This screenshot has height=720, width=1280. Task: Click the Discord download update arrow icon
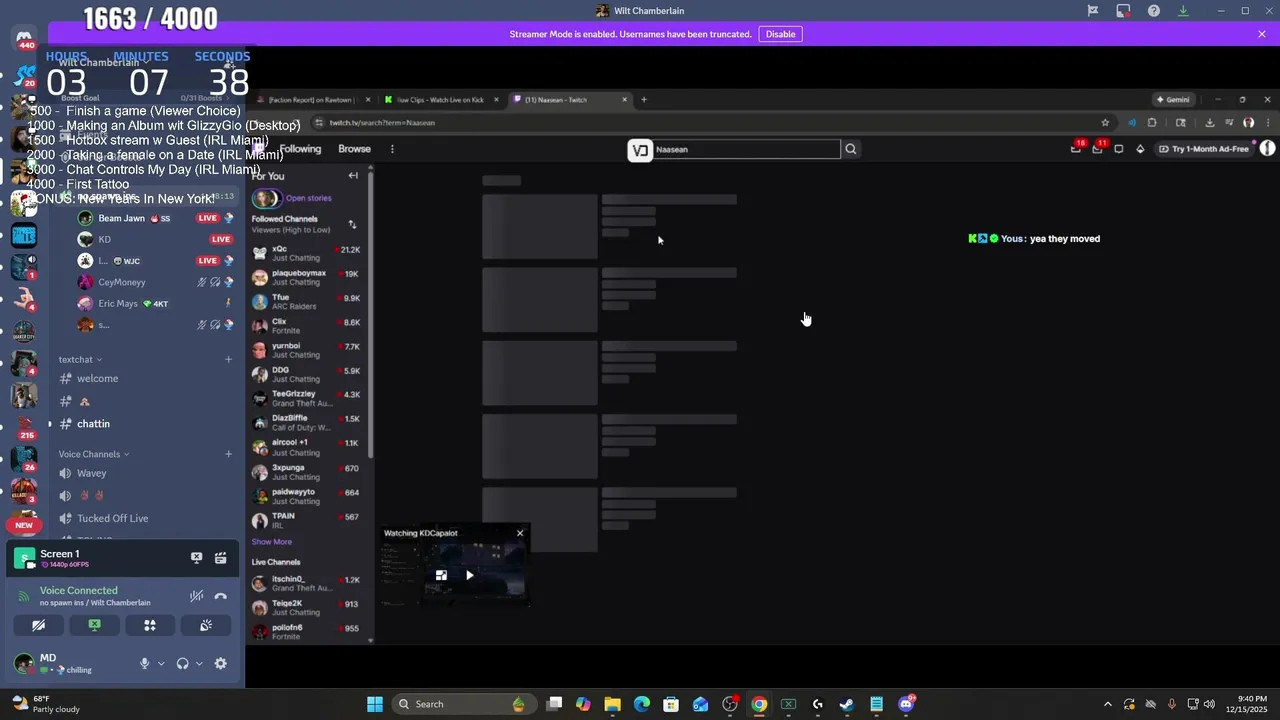click(x=1183, y=11)
